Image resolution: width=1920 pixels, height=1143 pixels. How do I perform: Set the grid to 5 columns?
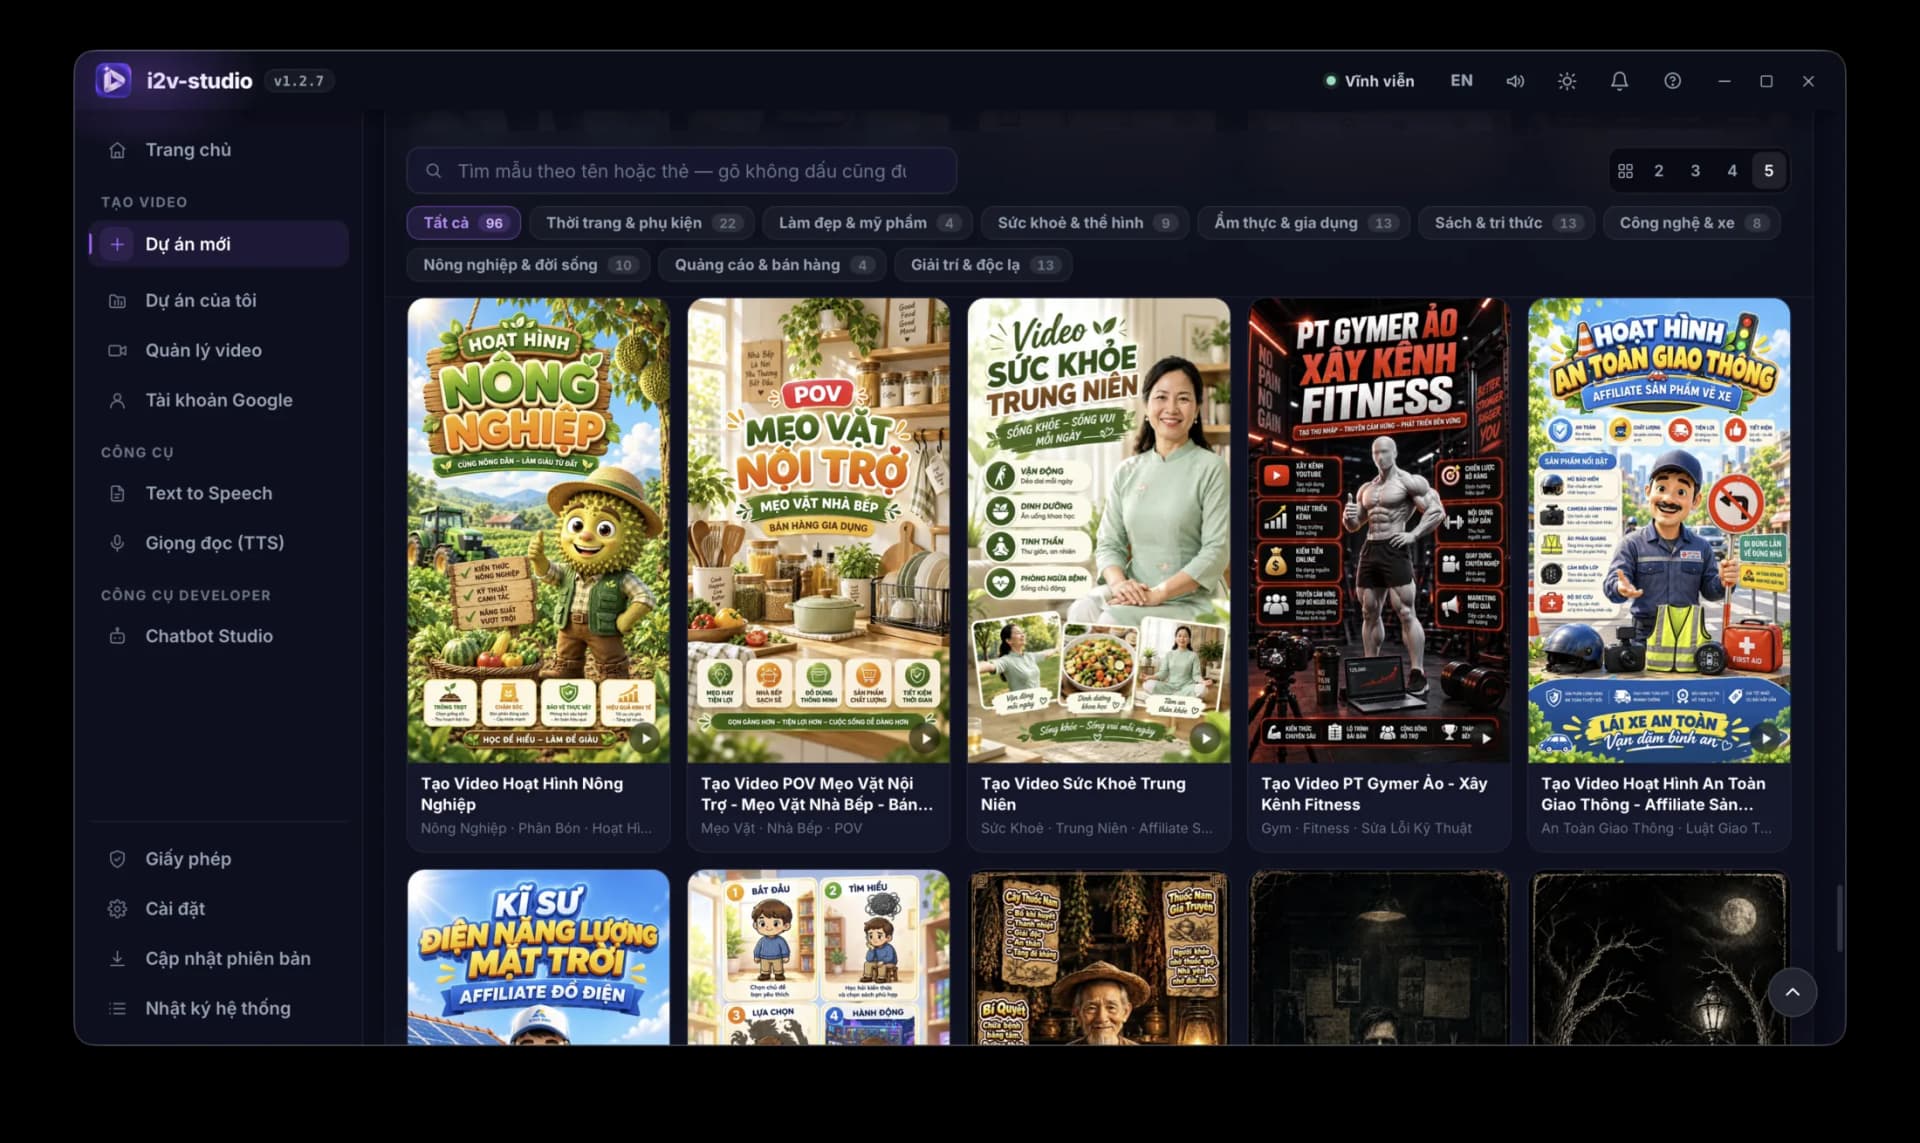point(1768,171)
